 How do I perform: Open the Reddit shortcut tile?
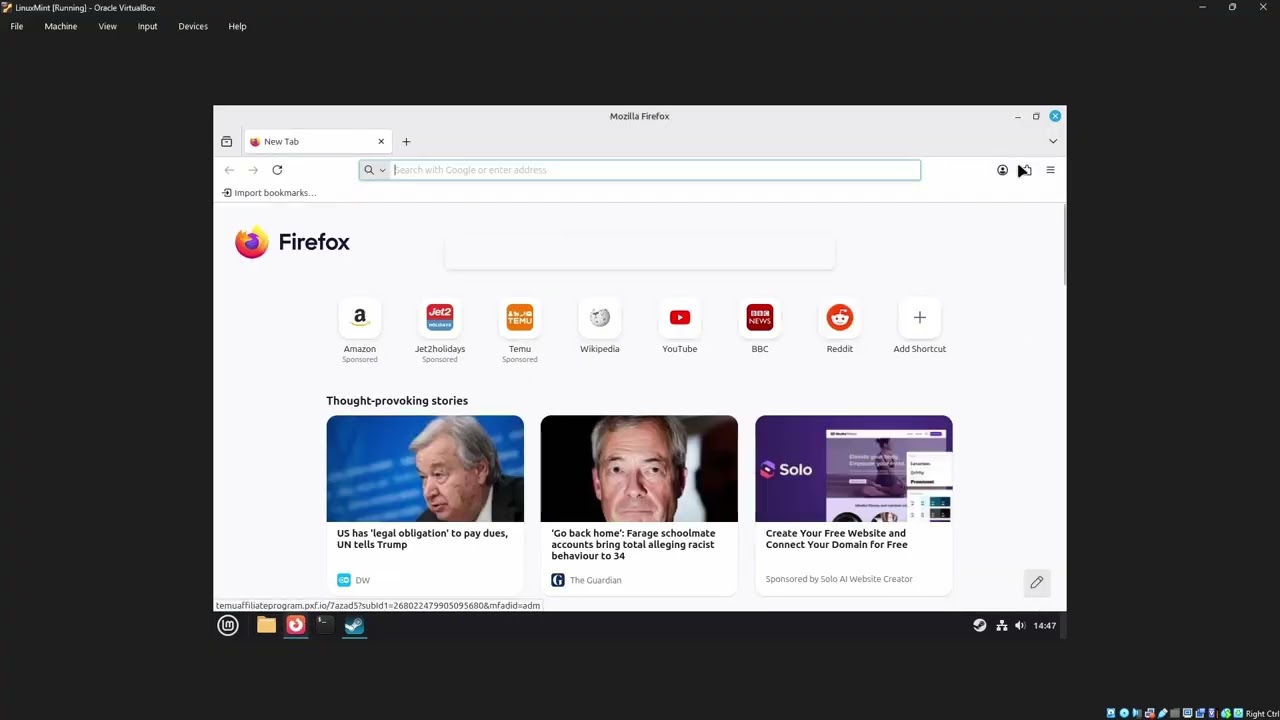click(x=840, y=318)
